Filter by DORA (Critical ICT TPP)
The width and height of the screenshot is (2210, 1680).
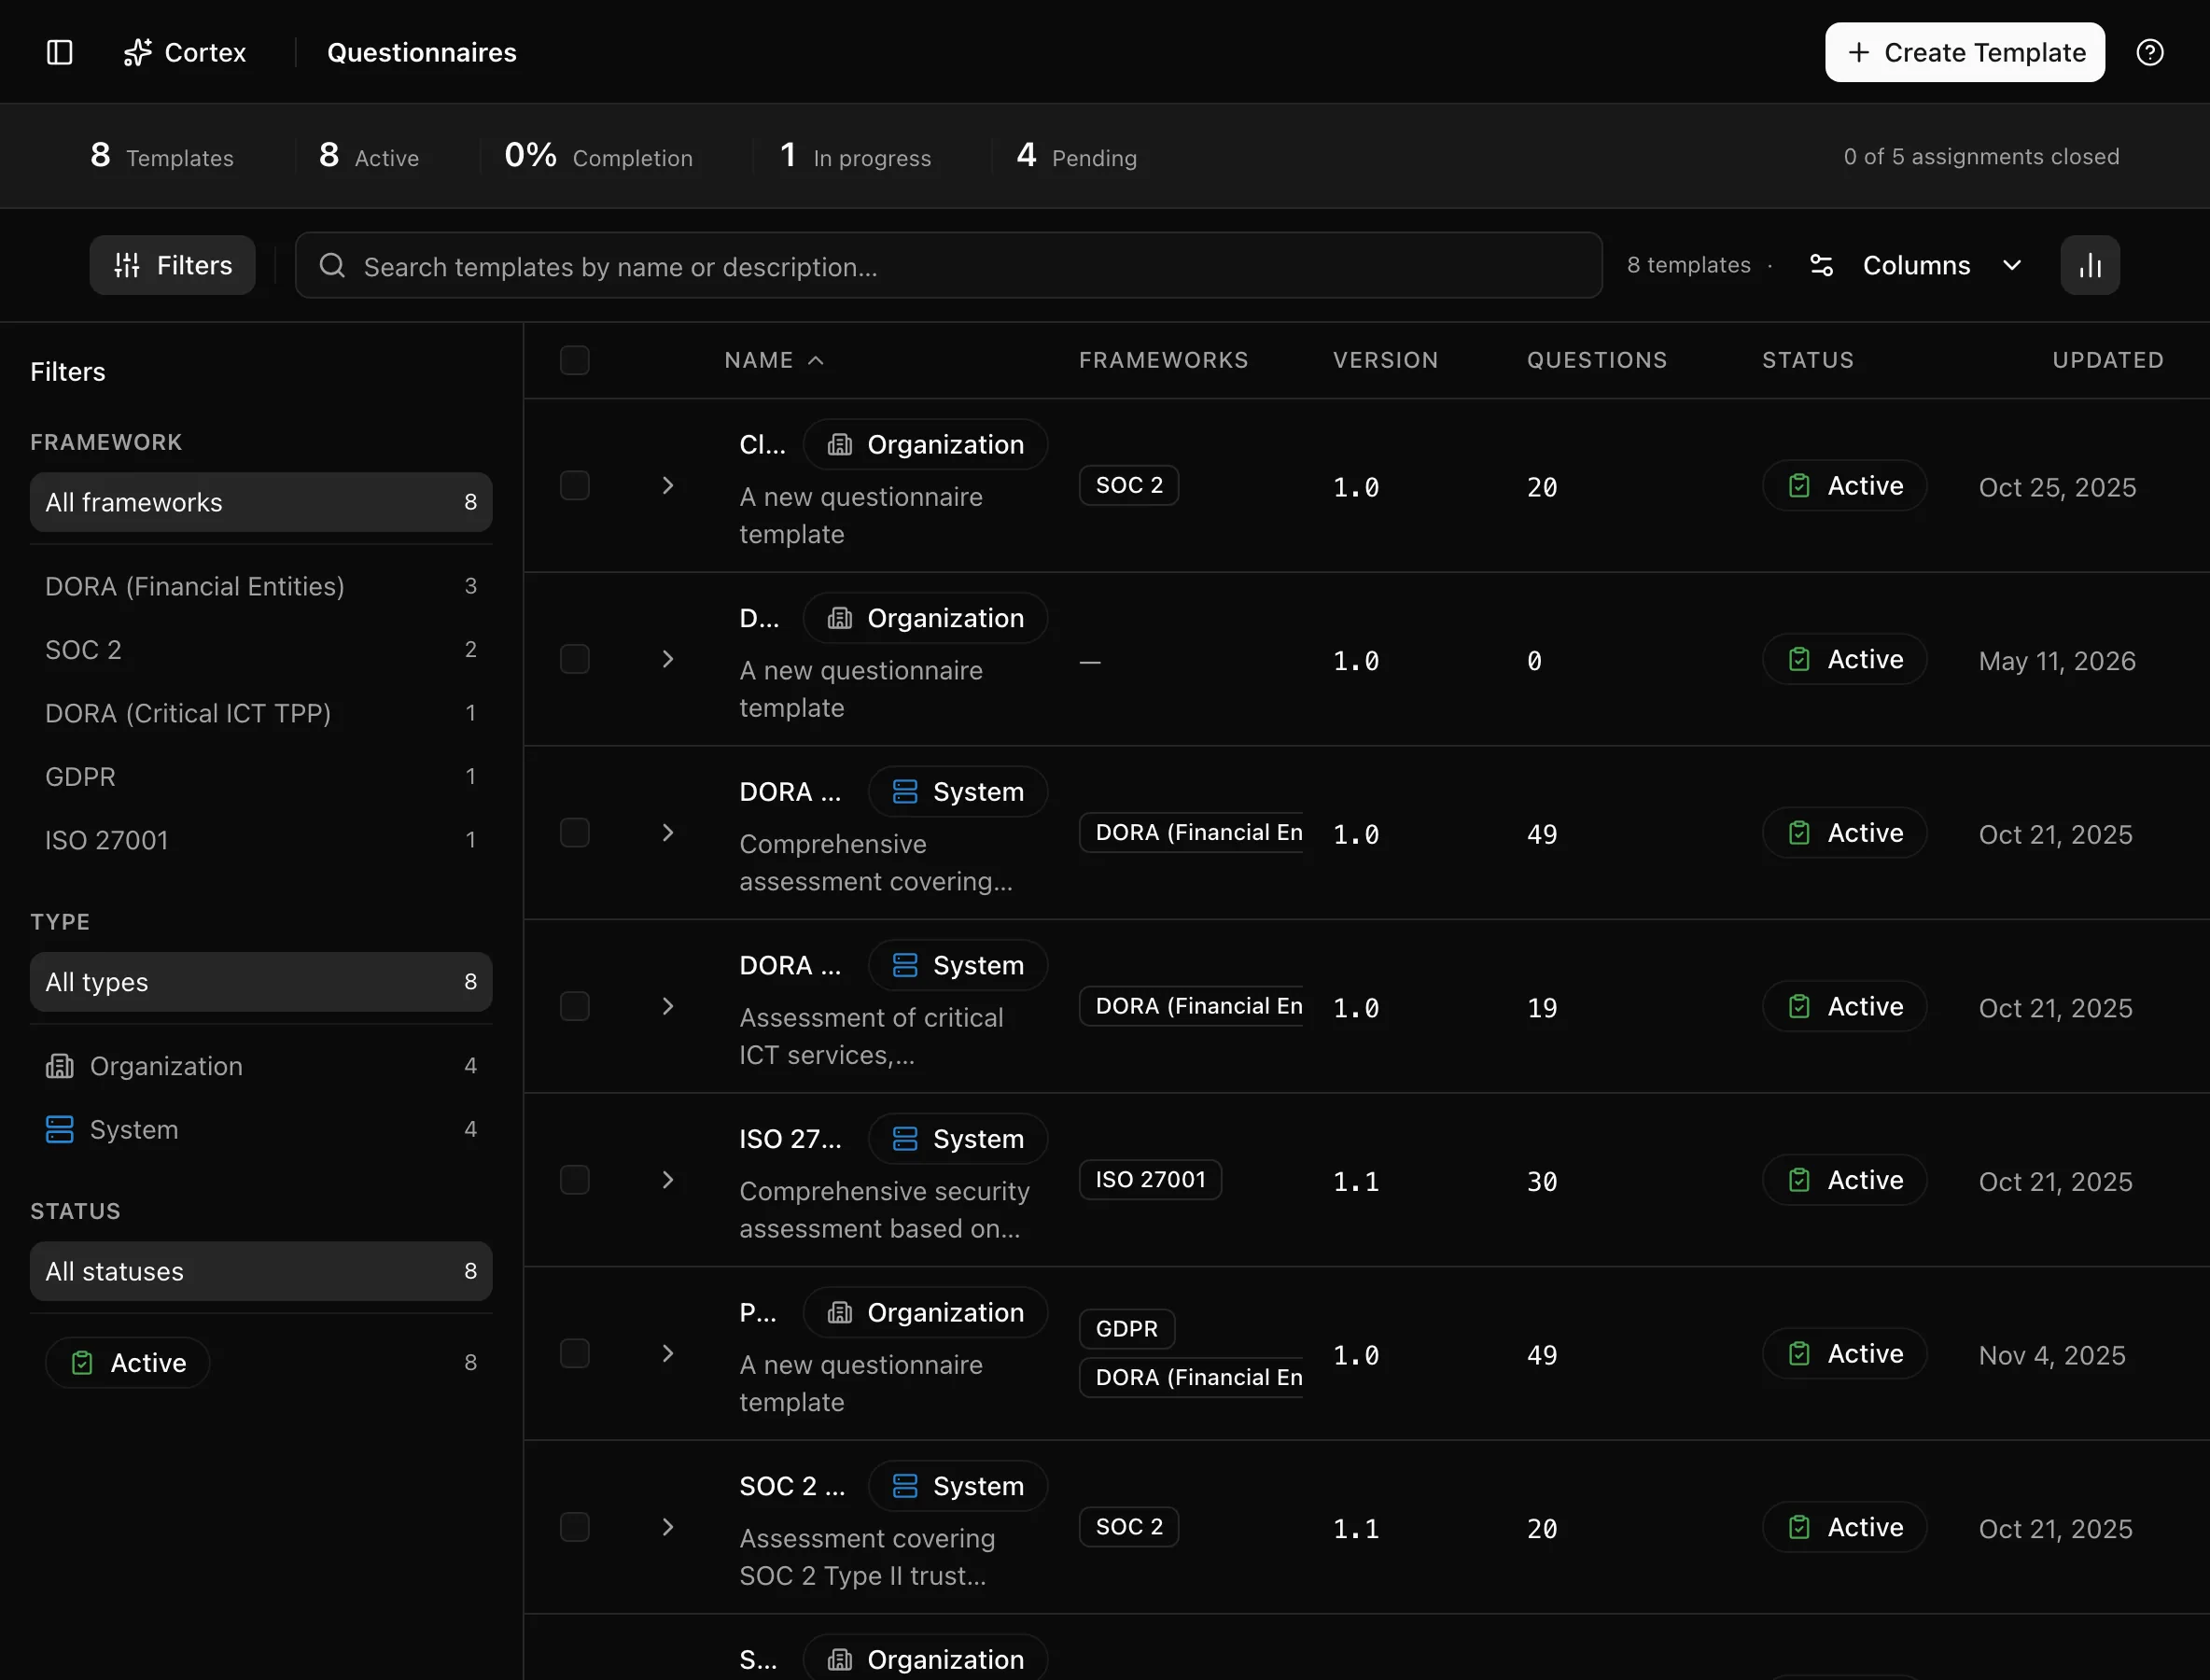[x=261, y=713]
